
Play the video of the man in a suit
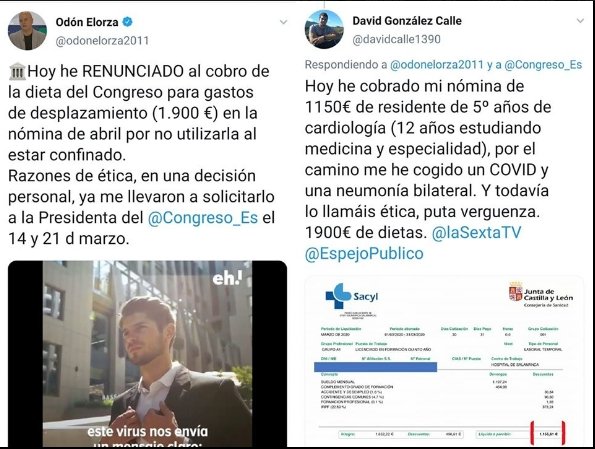point(147,353)
